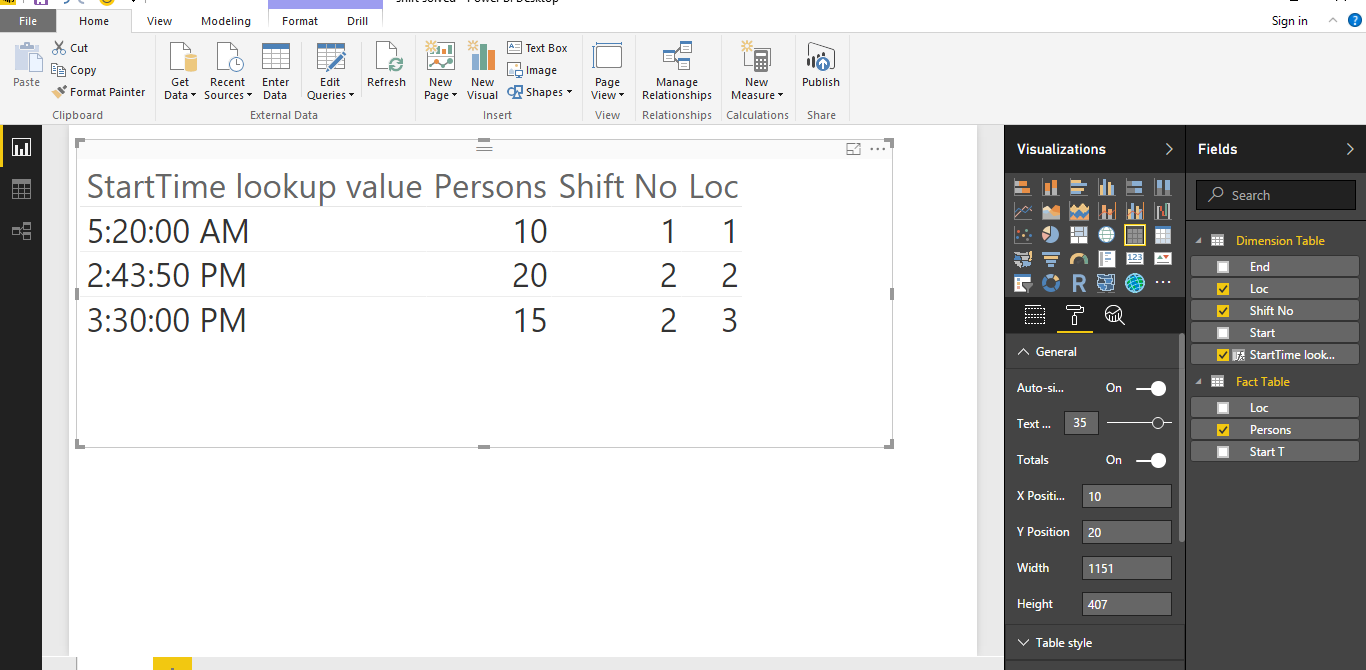Adjust the Text size slider
Viewport: 1366px width, 670px height.
pyautogui.click(x=1159, y=424)
